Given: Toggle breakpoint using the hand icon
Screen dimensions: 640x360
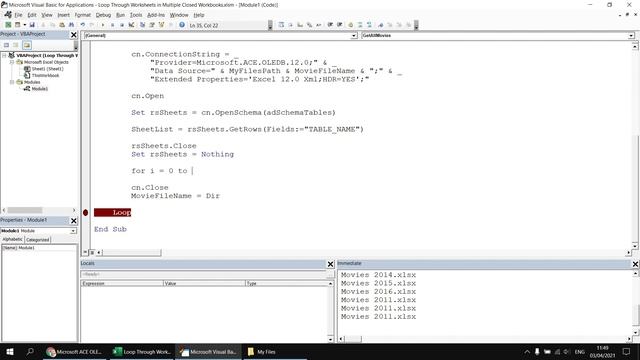Looking at the screenshot, I should tap(350, 25).
